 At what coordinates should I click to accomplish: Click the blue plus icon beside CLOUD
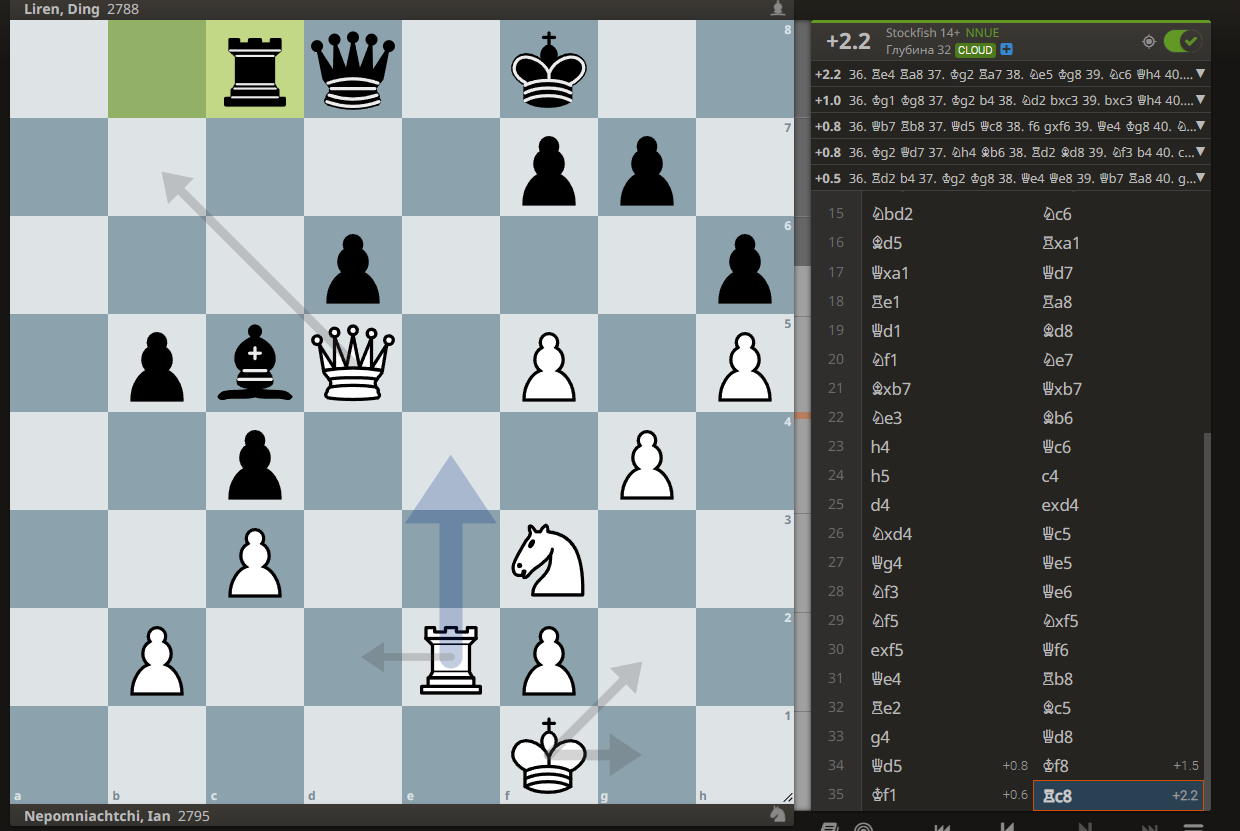pyautogui.click(x=1006, y=50)
